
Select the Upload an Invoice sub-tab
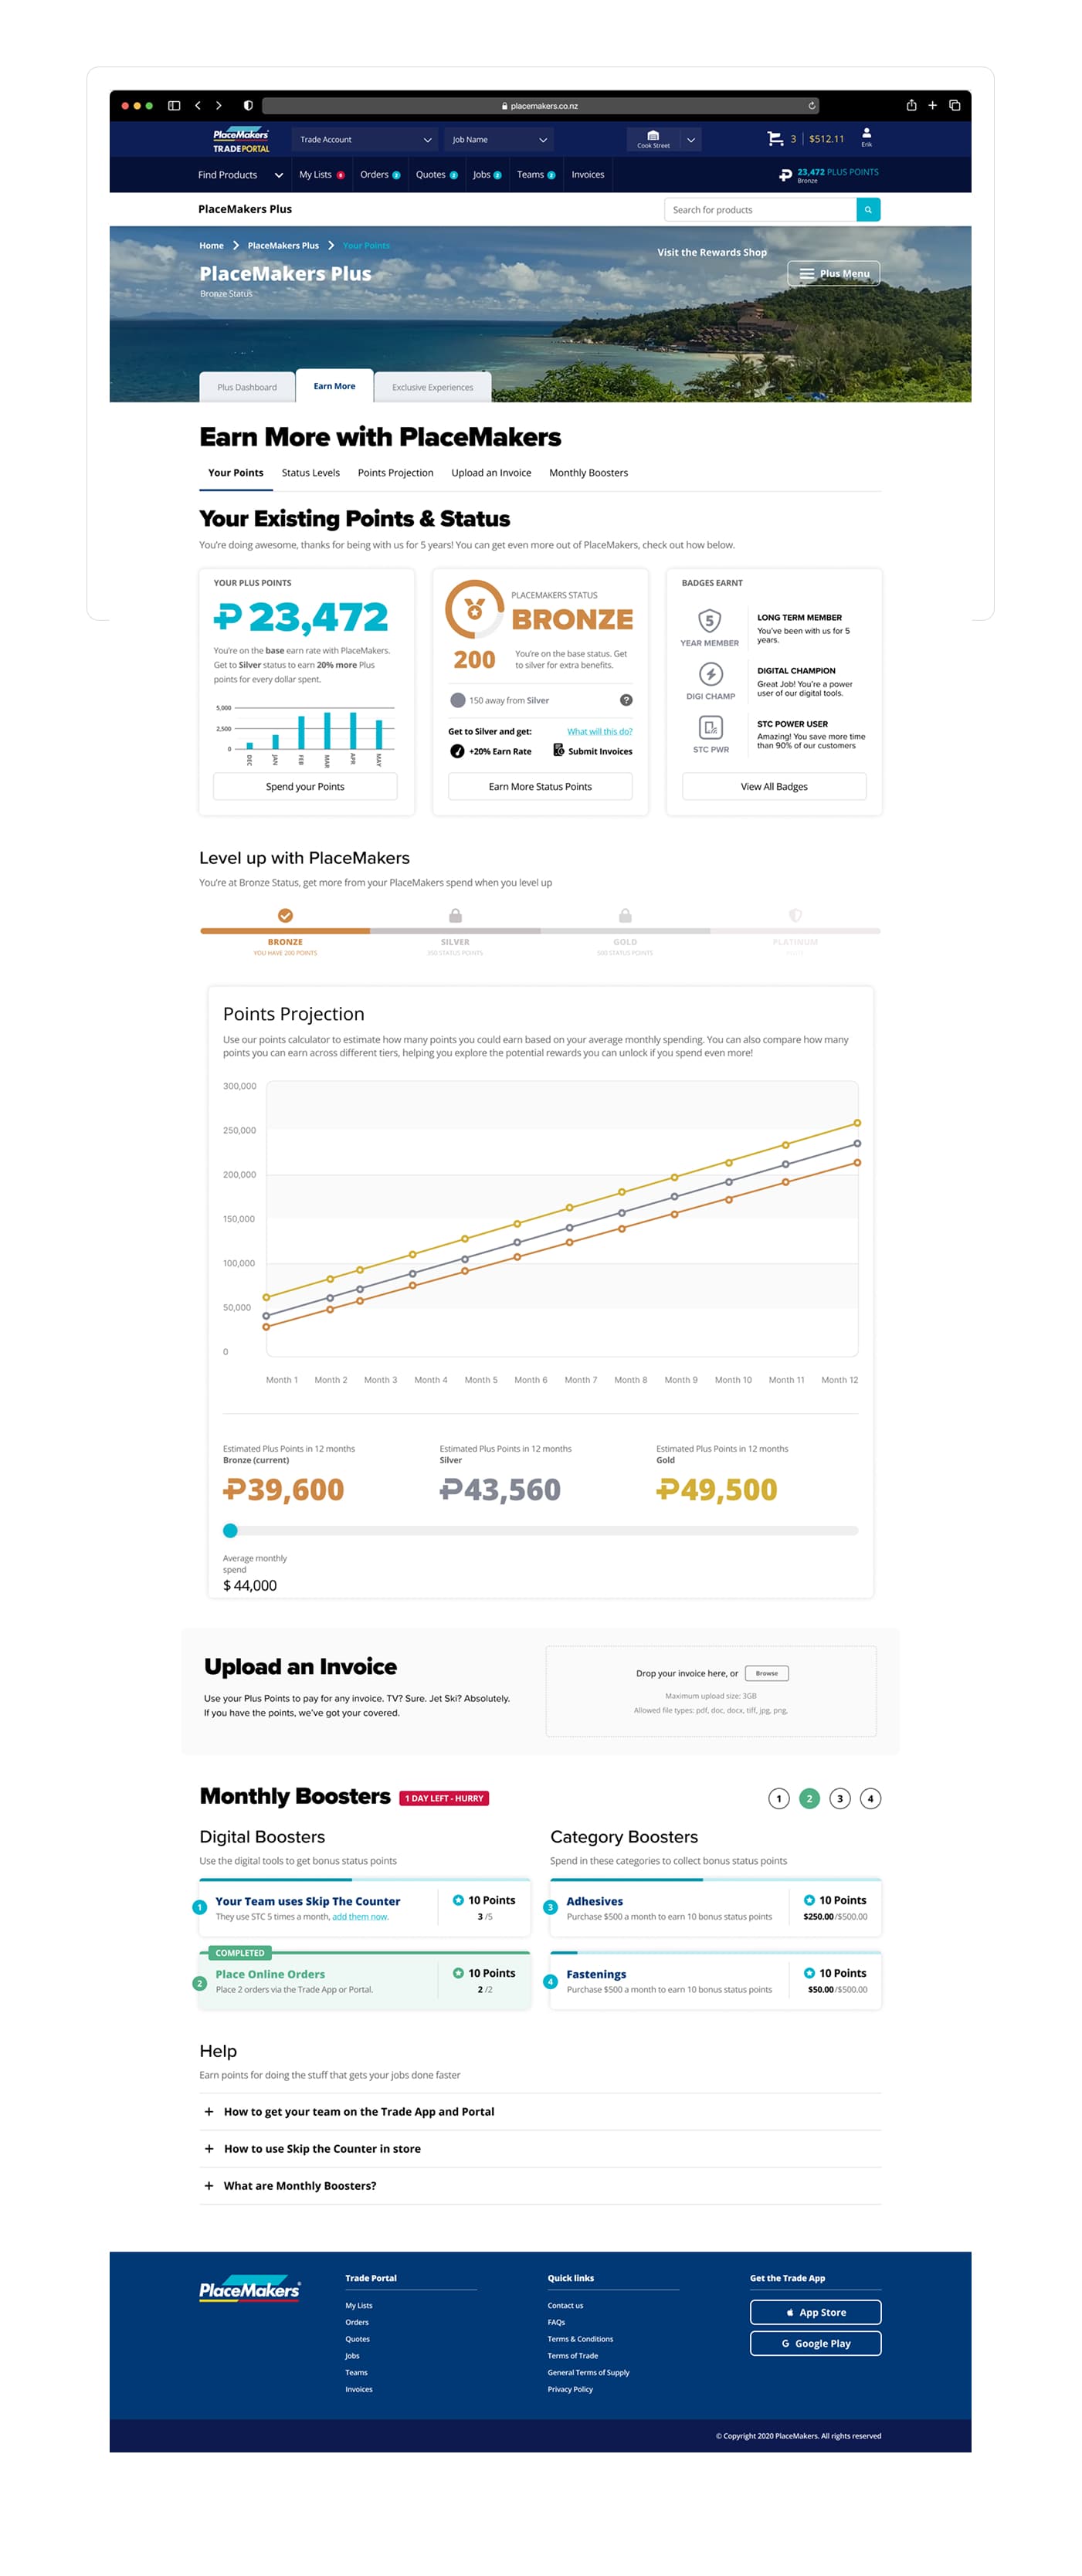coord(491,473)
